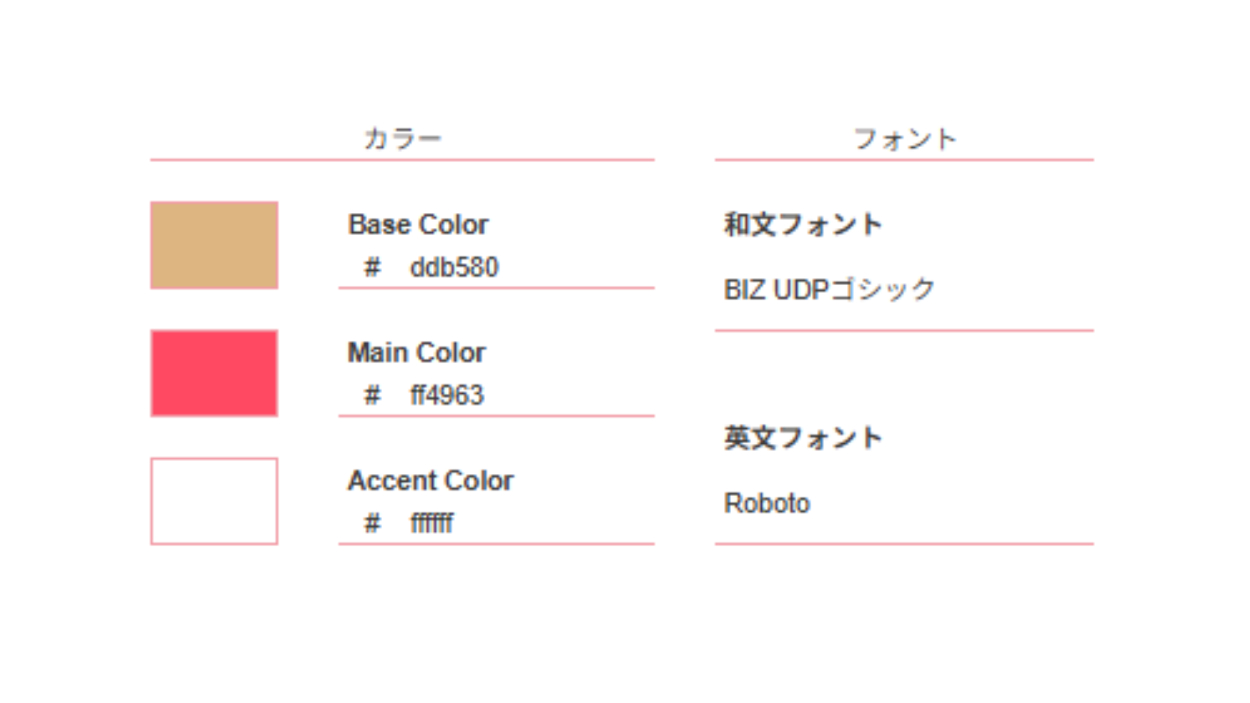Click the ddb580 hex code field
1250x703 pixels.
454,268
